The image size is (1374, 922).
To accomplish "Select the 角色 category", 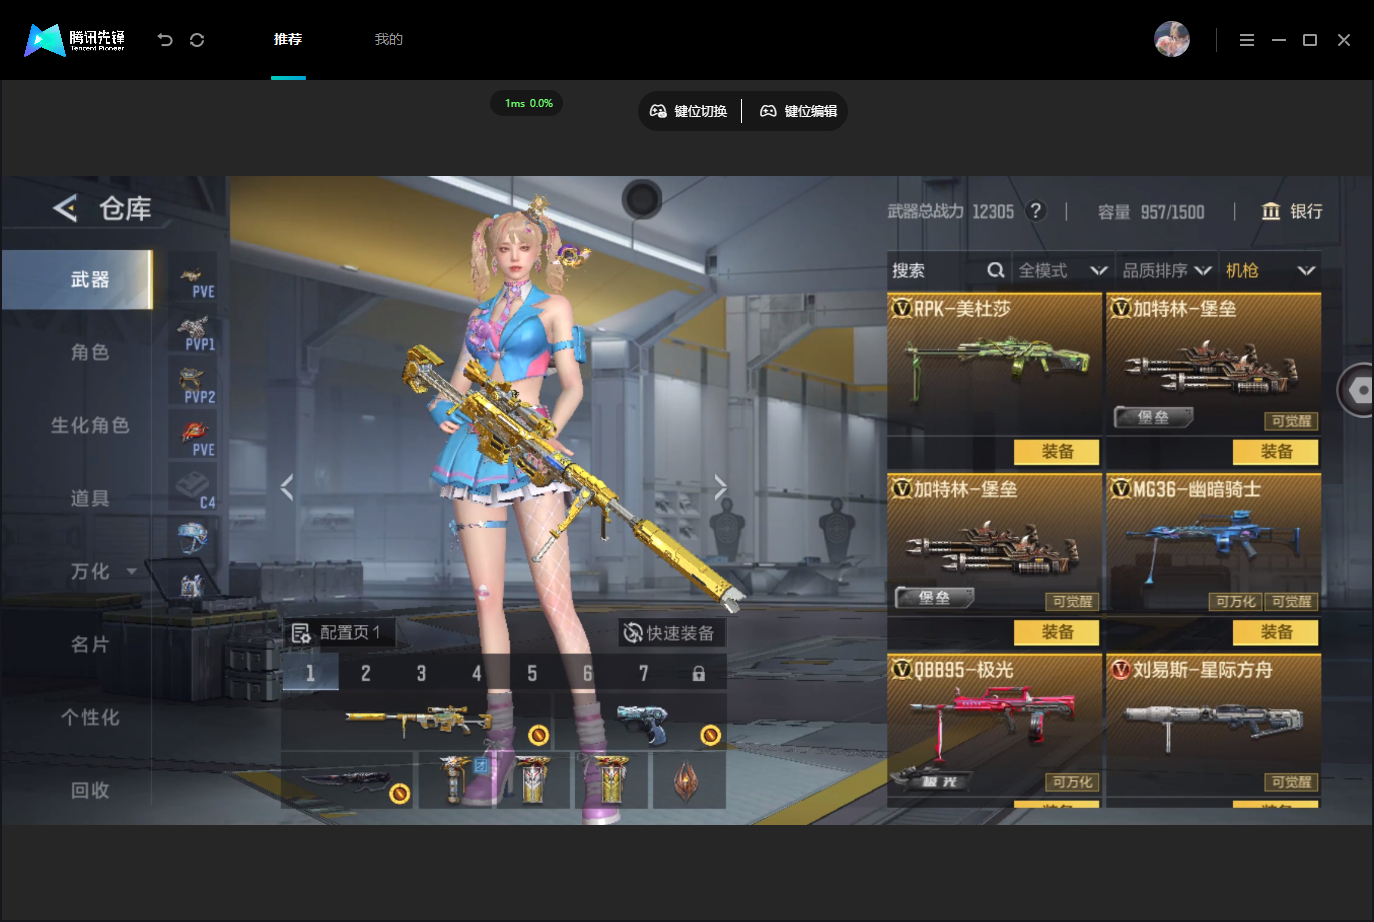I will click(x=90, y=352).
